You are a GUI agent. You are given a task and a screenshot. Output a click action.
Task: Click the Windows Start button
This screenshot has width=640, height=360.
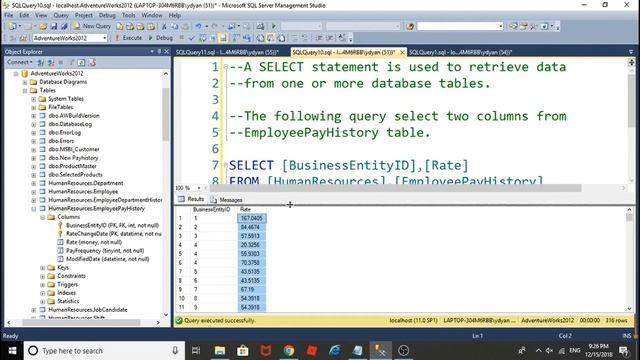click(x=12, y=351)
